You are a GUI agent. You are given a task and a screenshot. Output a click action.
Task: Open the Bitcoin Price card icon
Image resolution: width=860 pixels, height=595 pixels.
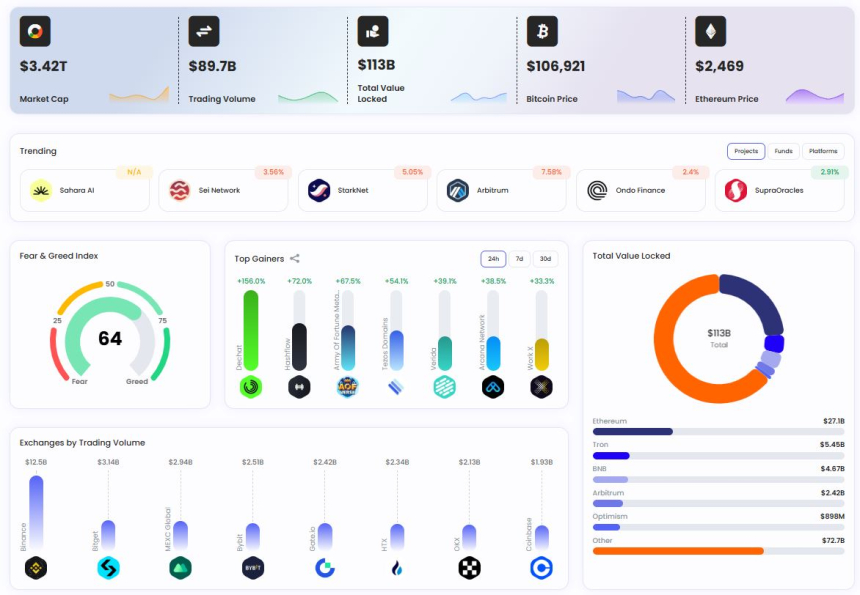(542, 31)
